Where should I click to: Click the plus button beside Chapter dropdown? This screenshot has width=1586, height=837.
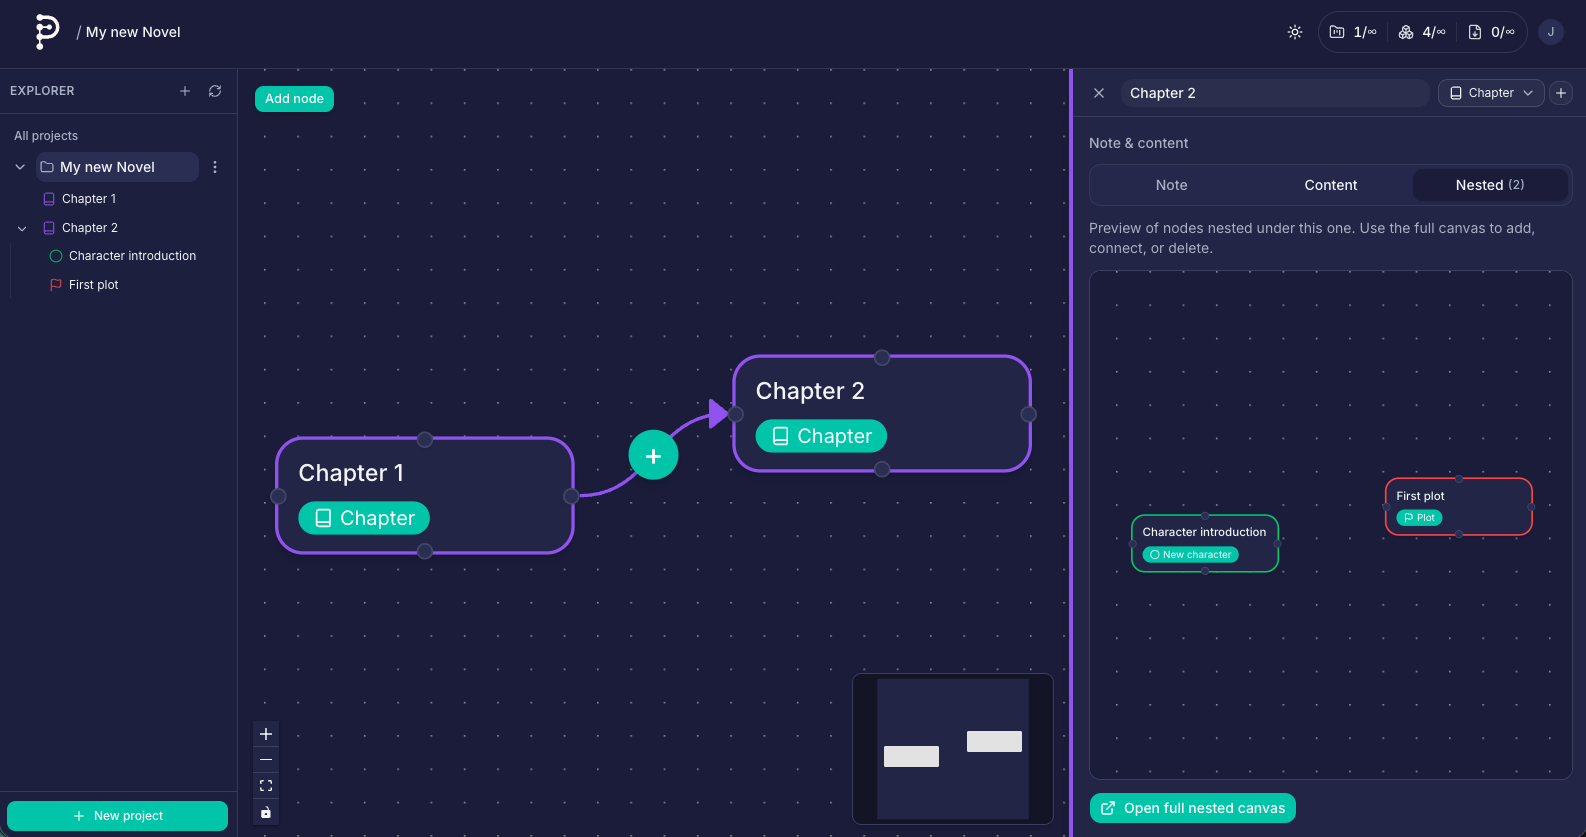[x=1560, y=93]
